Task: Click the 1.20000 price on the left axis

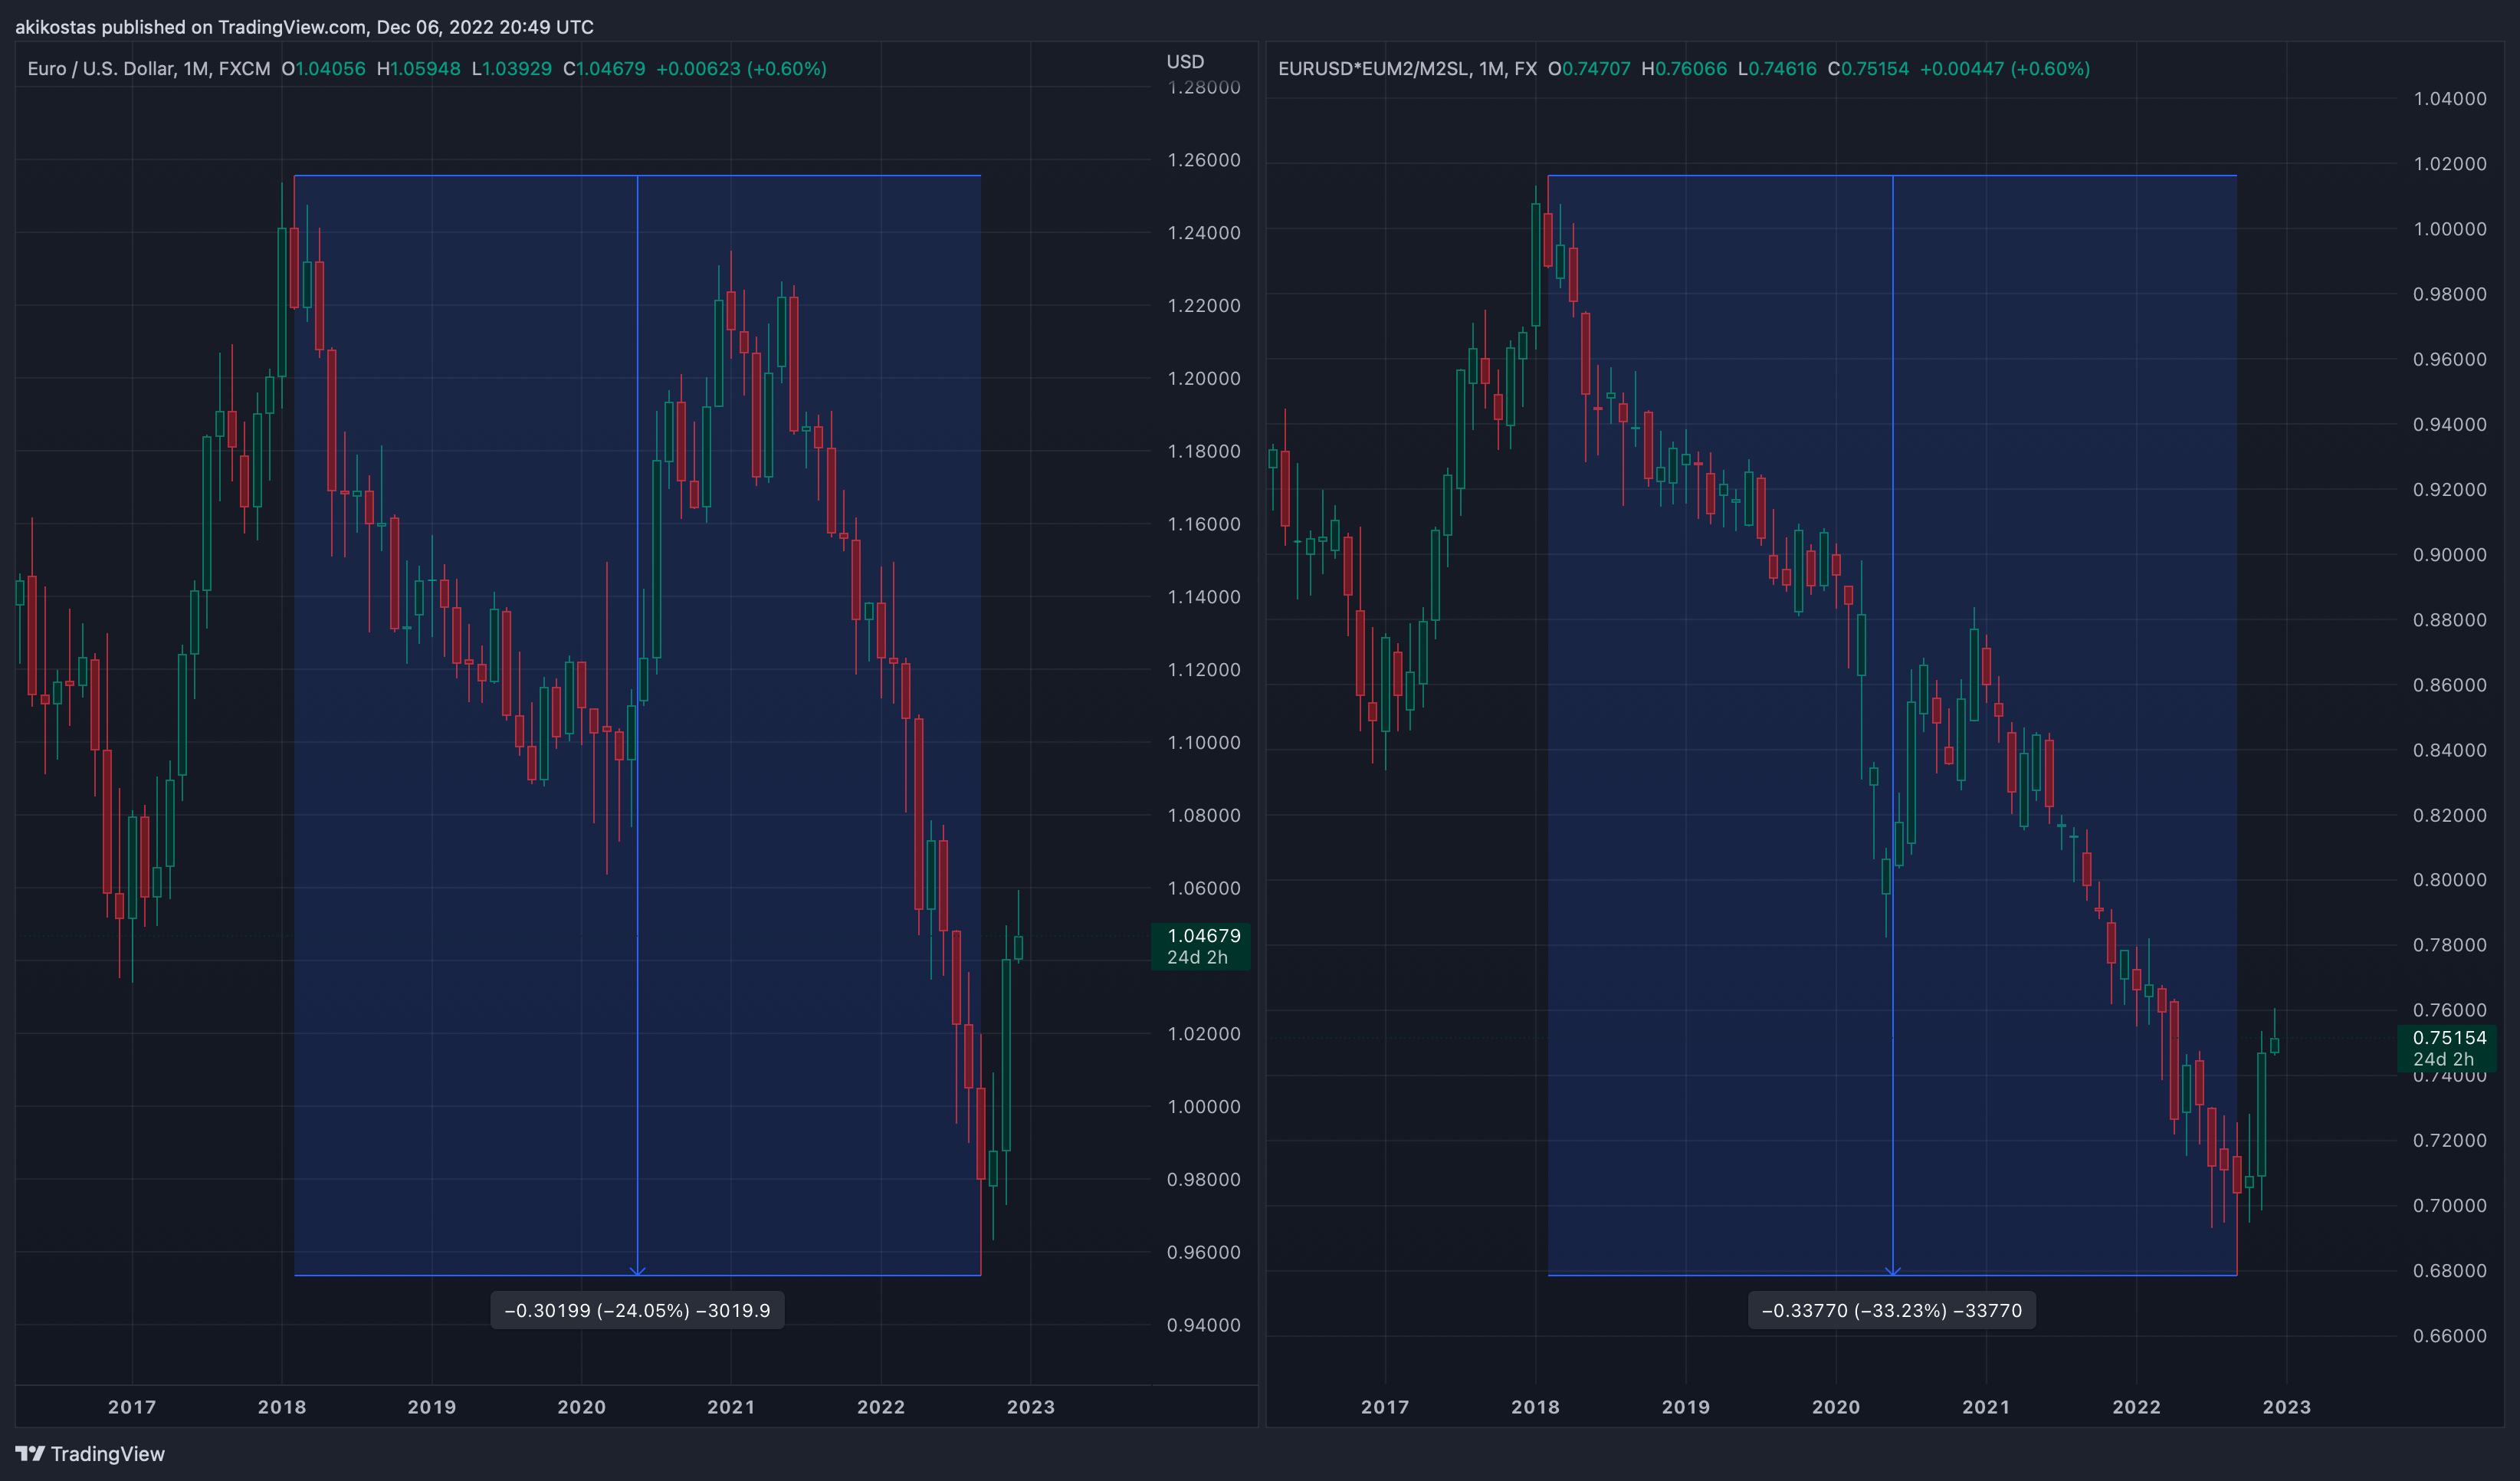Action: (x=1204, y=379)
